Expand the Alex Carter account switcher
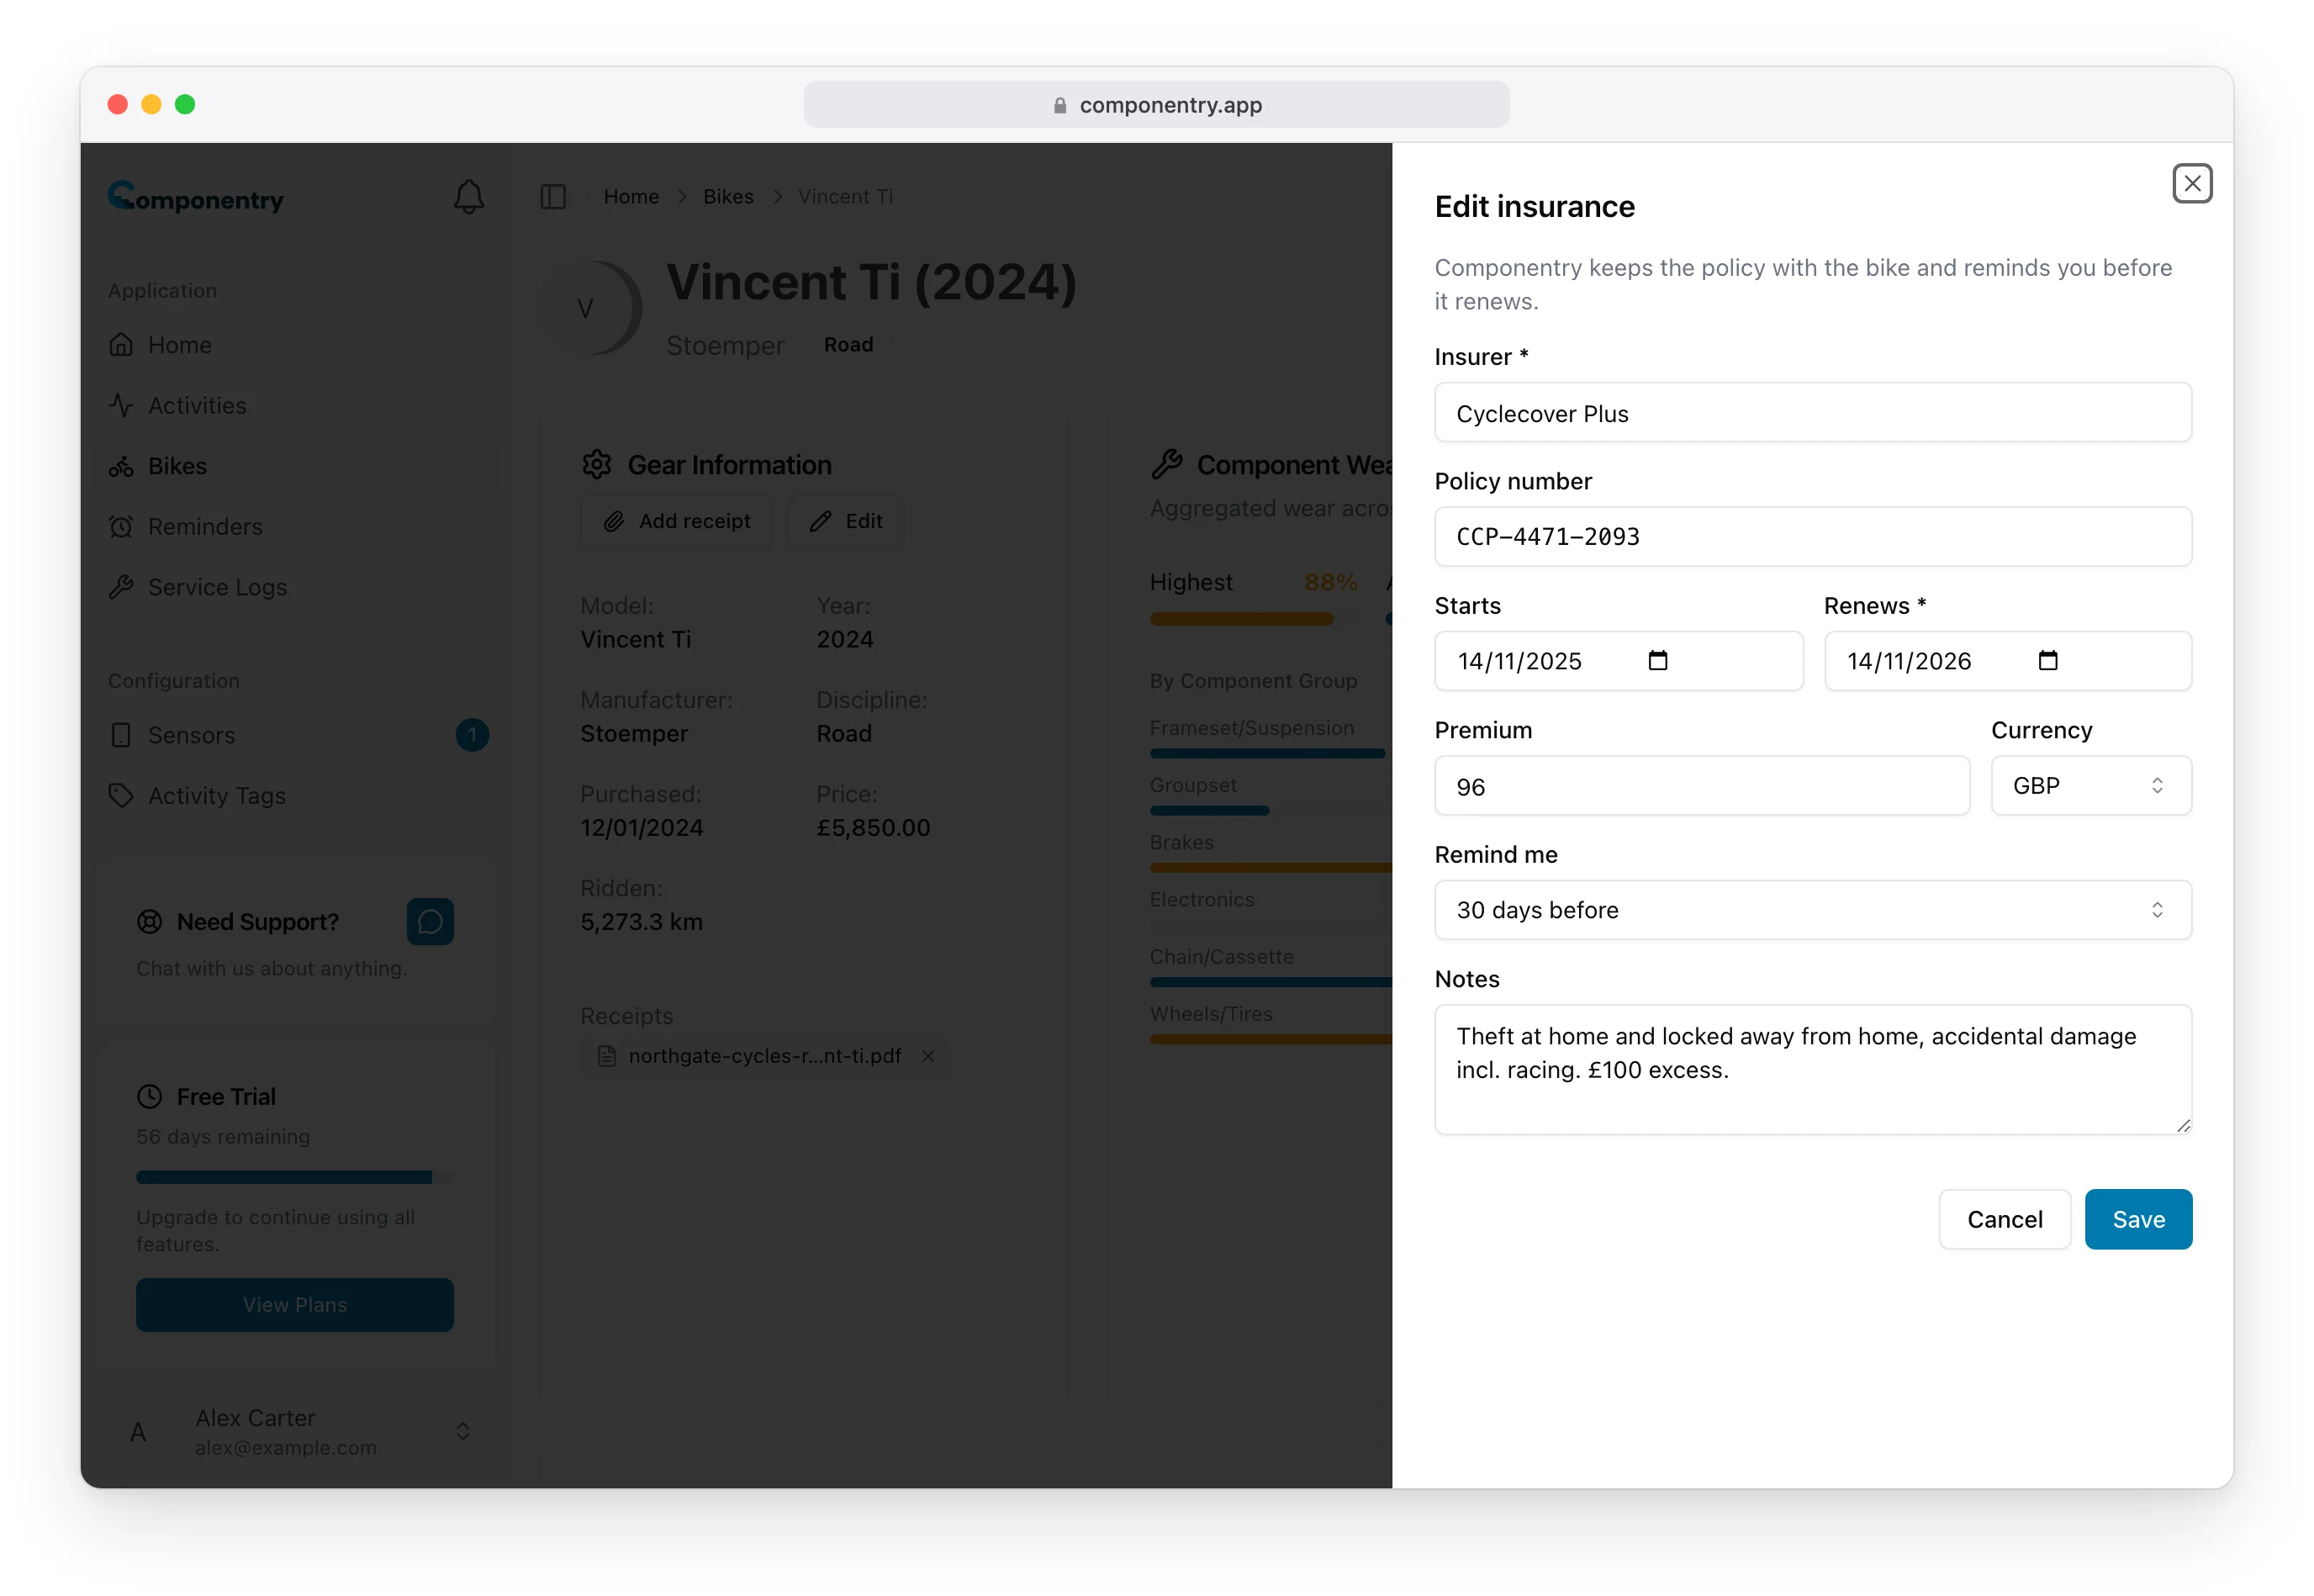This screenshot has height=1596, width=2314. [463, 1432]
